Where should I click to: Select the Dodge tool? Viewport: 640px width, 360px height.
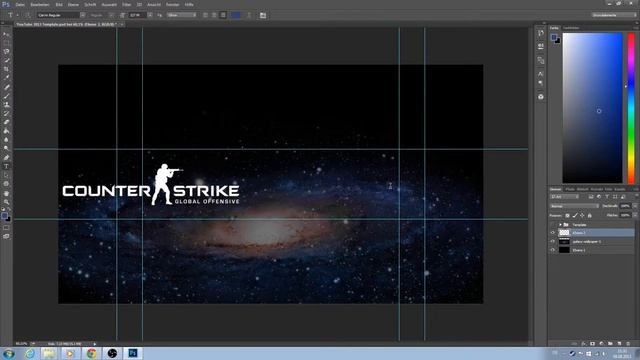pyautogui.click(x=6, y=148)
